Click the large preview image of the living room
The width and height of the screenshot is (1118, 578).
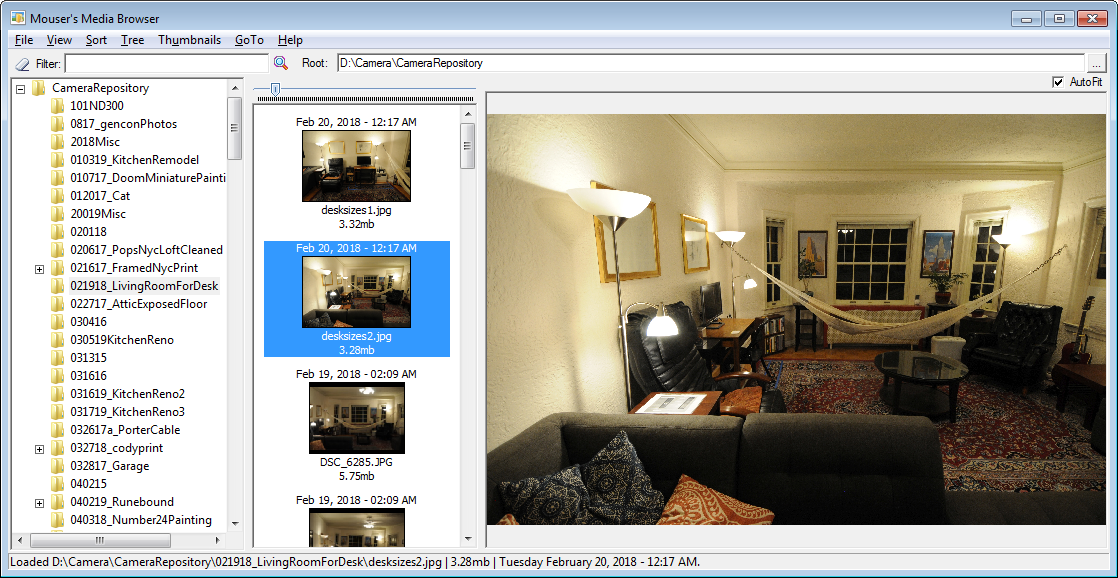[x=796, y=319]
